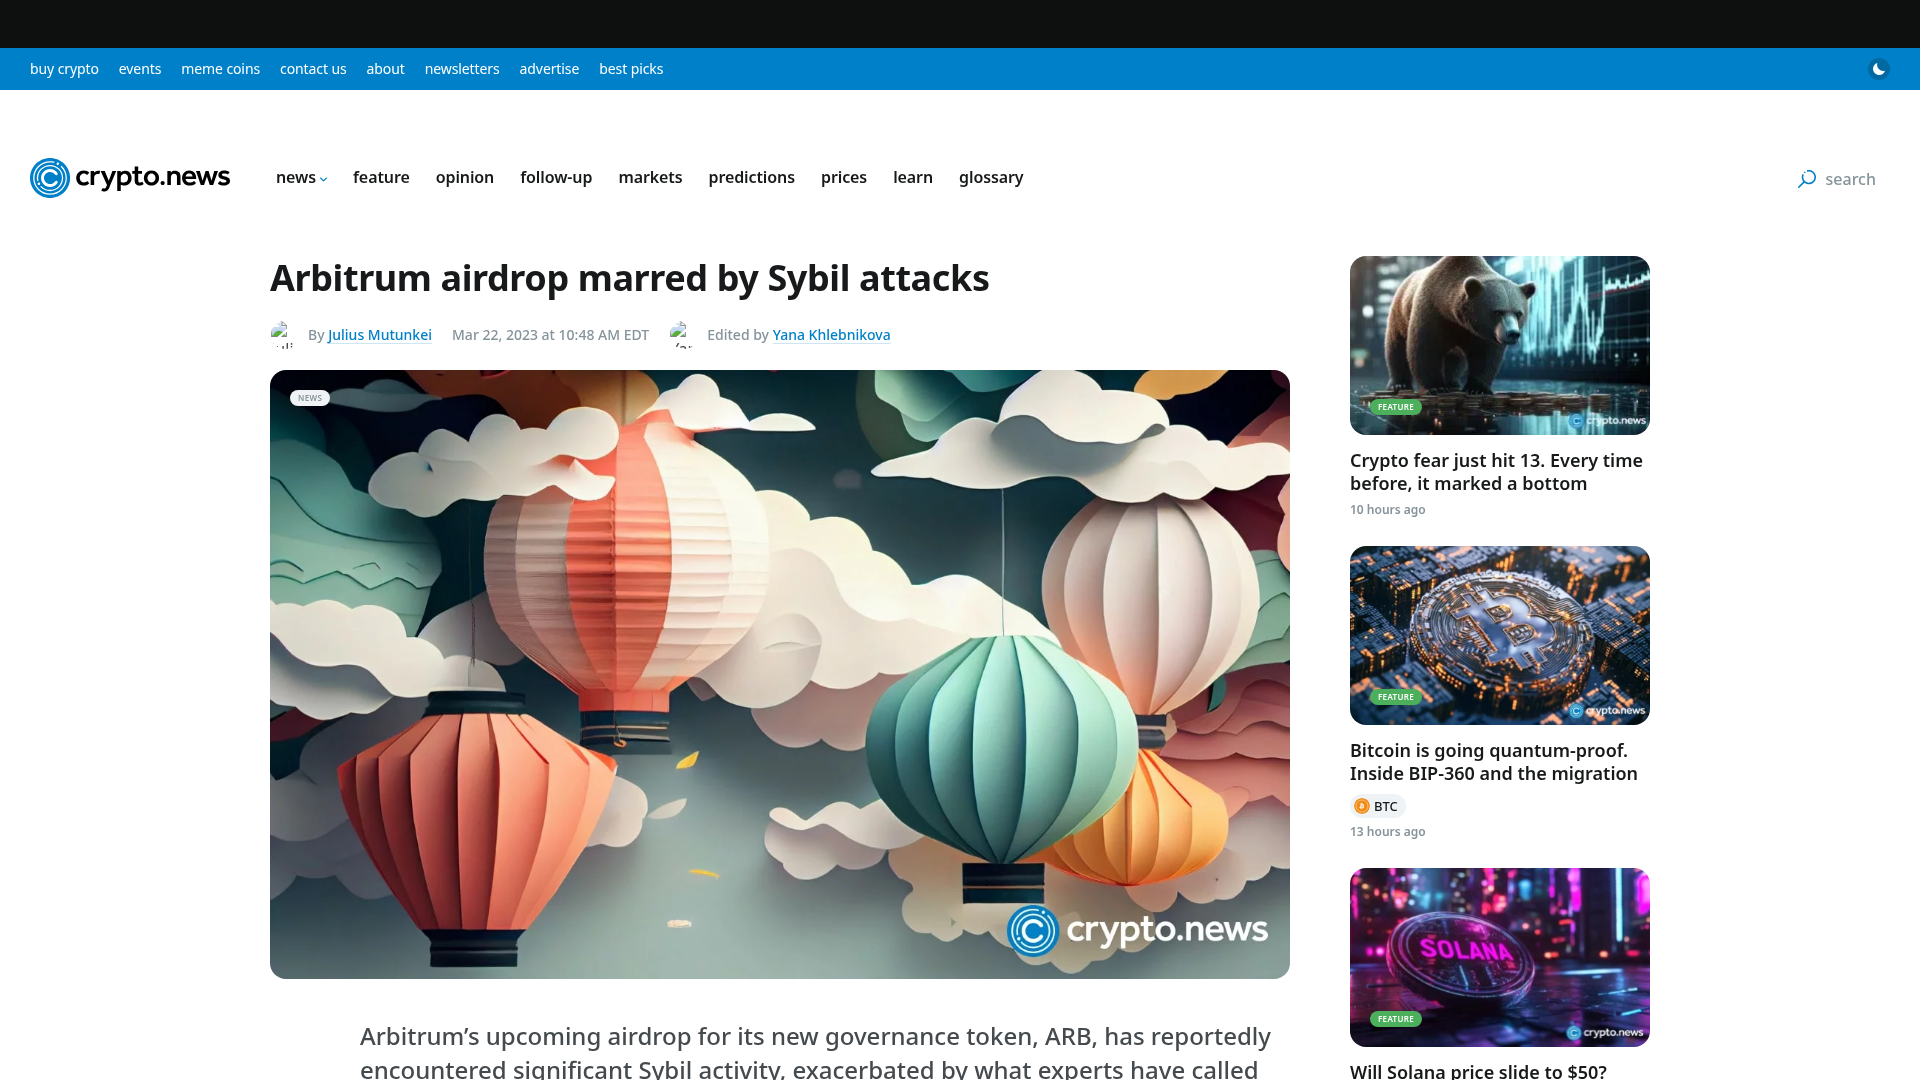This screenshot has height=1080, width=1920.
Task: Click the BTC coin tag badge
Action: (1377, 806)
